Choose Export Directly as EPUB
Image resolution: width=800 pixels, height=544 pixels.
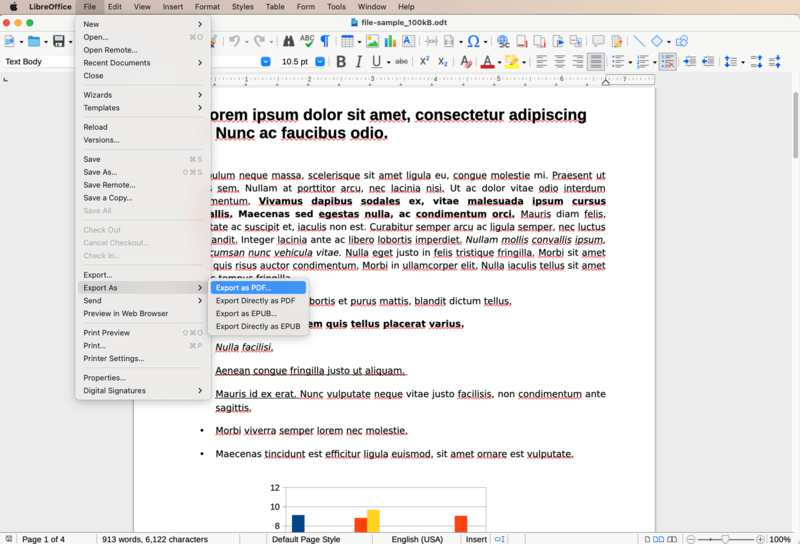[258, 326]
